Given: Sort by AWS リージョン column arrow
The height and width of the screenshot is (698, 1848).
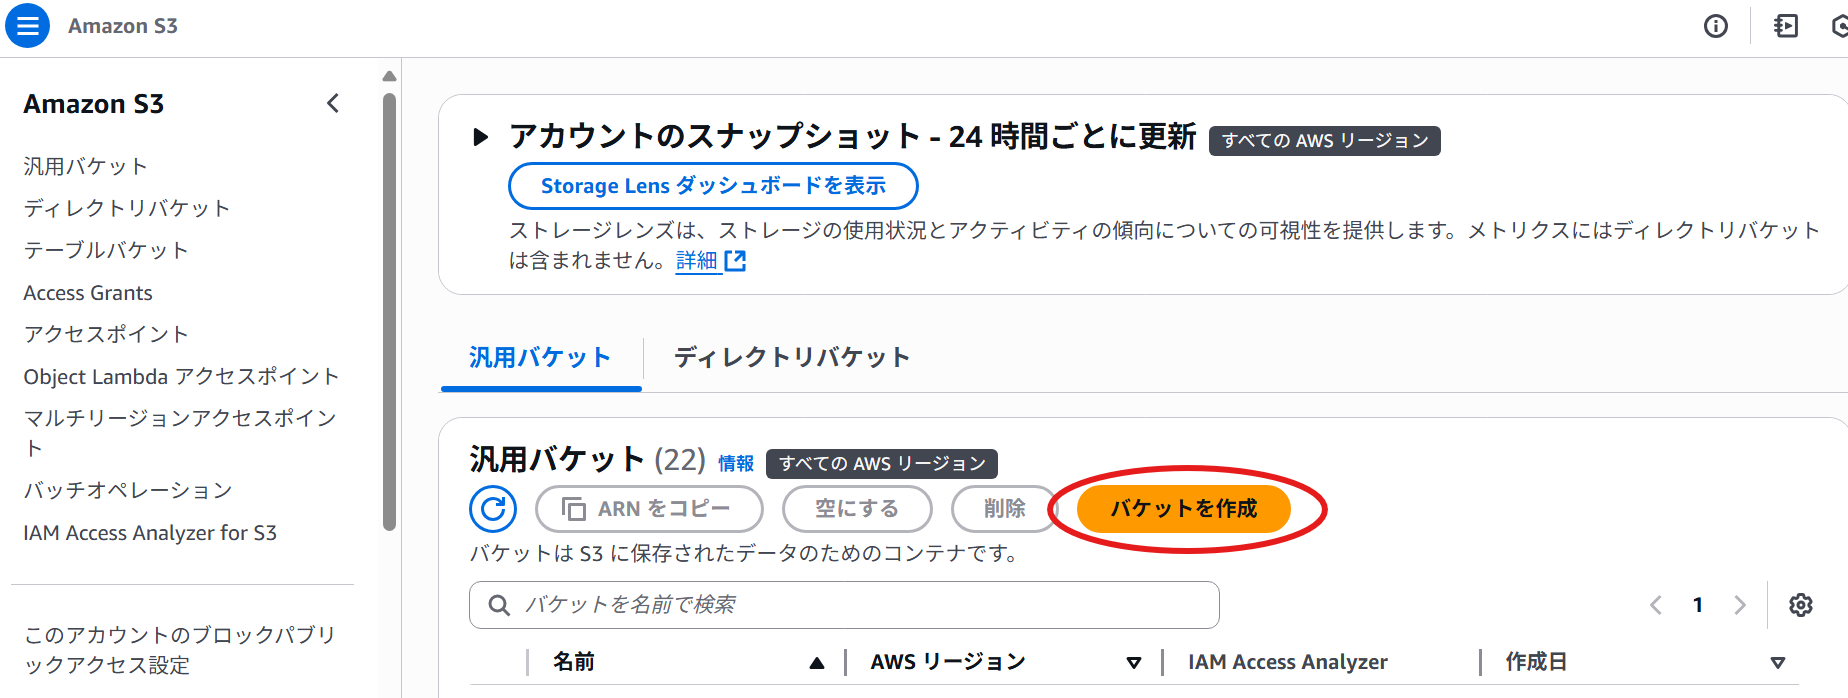Looking at the screenshot, I should tap(1134, 663).
